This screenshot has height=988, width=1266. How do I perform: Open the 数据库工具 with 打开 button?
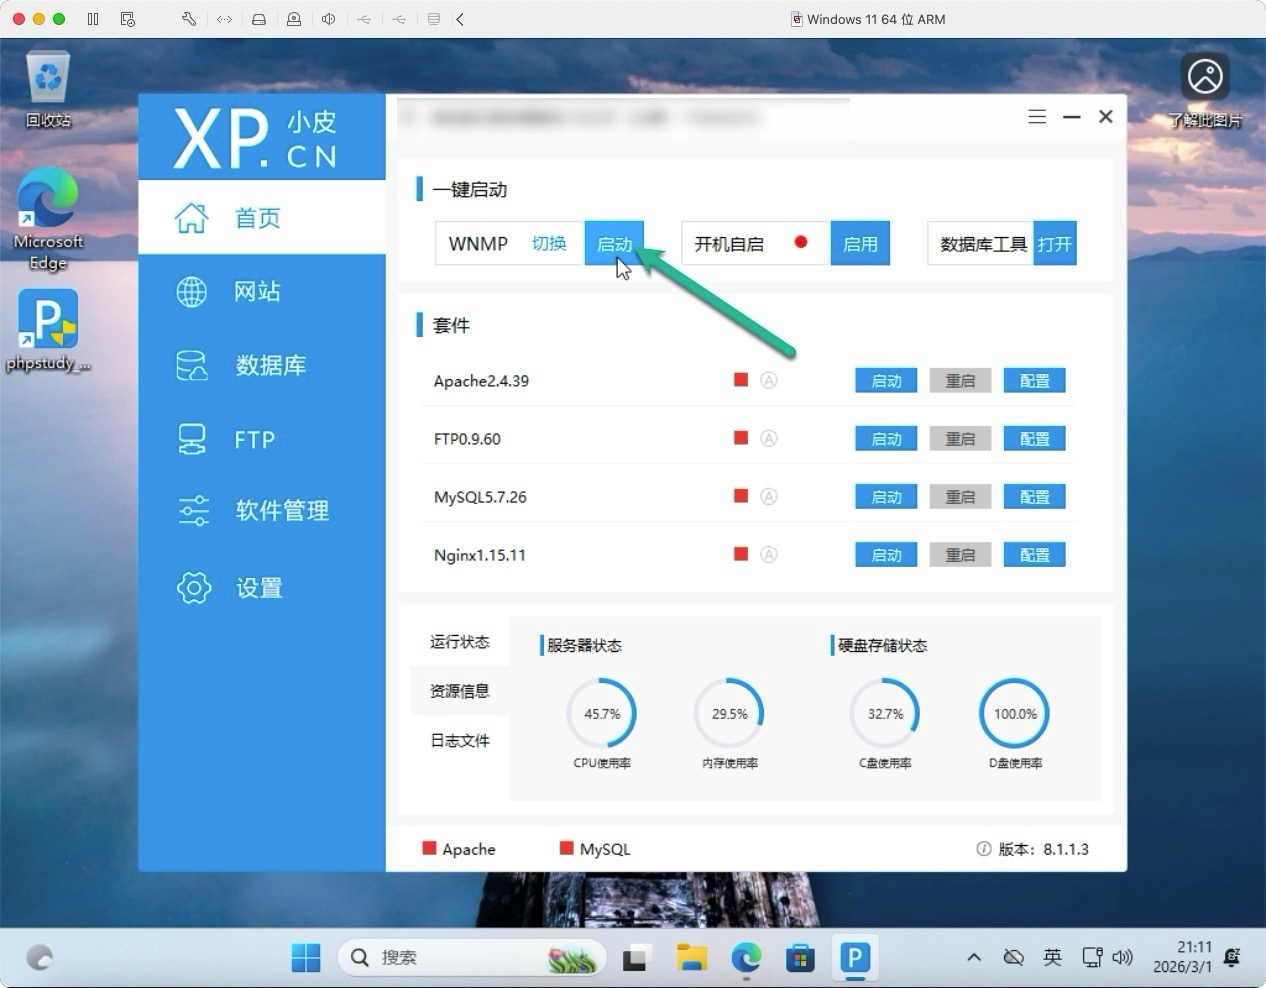click(1055, 243)
